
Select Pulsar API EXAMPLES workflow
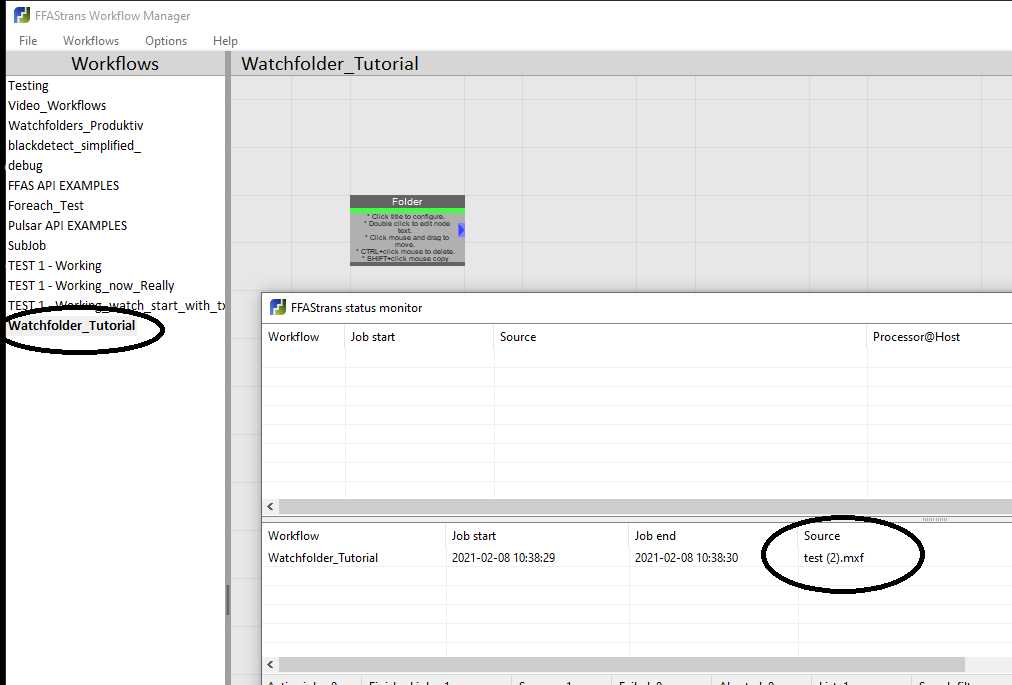click(68, 225)
